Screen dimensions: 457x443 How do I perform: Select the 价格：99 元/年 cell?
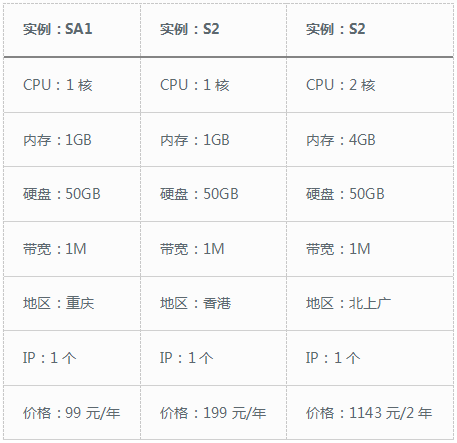(72, 413)
